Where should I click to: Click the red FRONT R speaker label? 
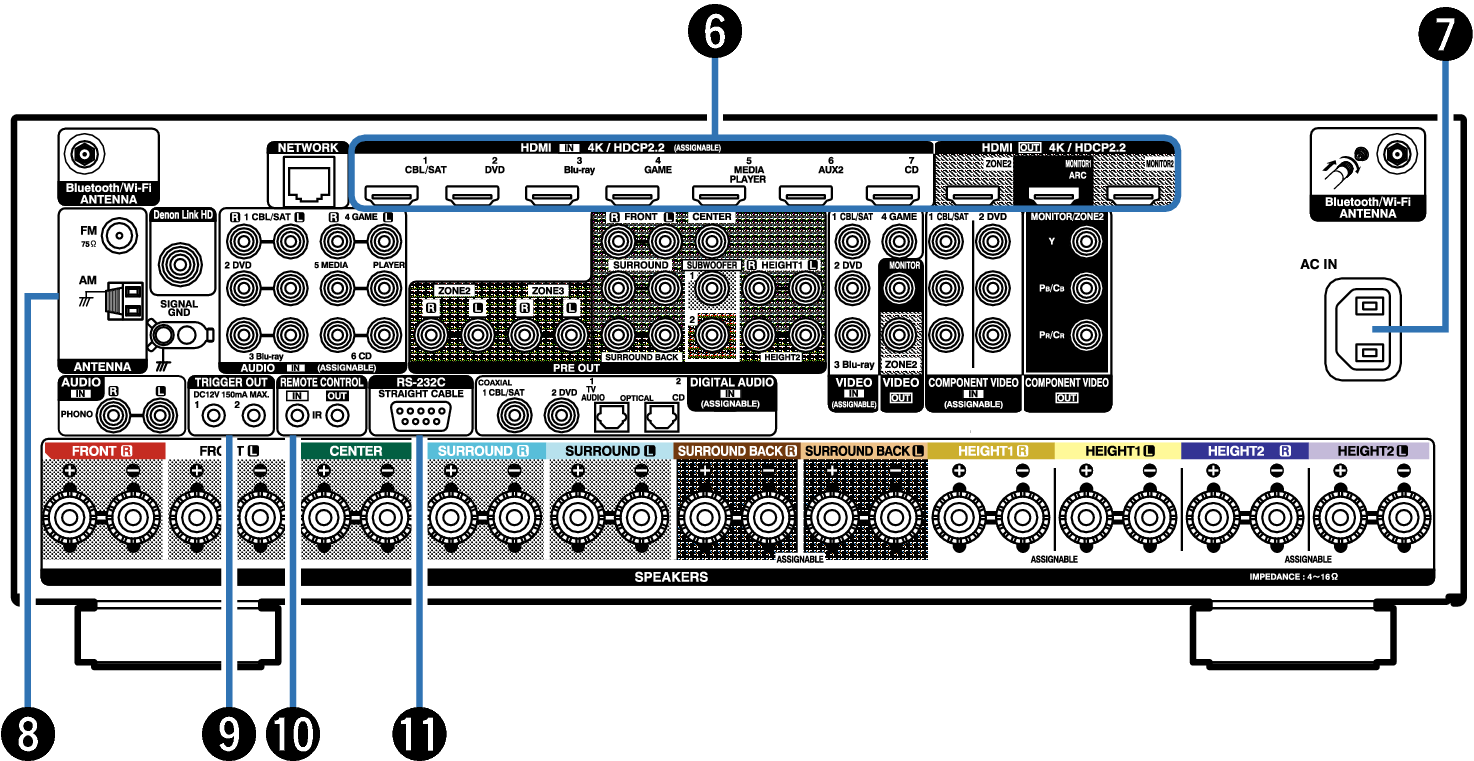(x=102, y=451)
